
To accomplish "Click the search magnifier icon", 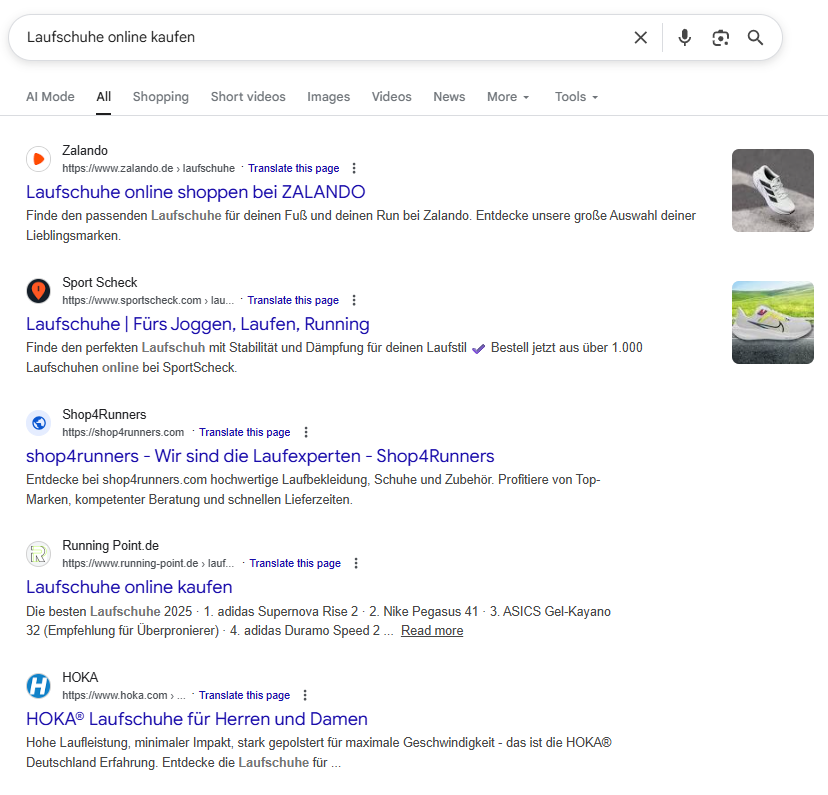I will [x=756, y=37].
